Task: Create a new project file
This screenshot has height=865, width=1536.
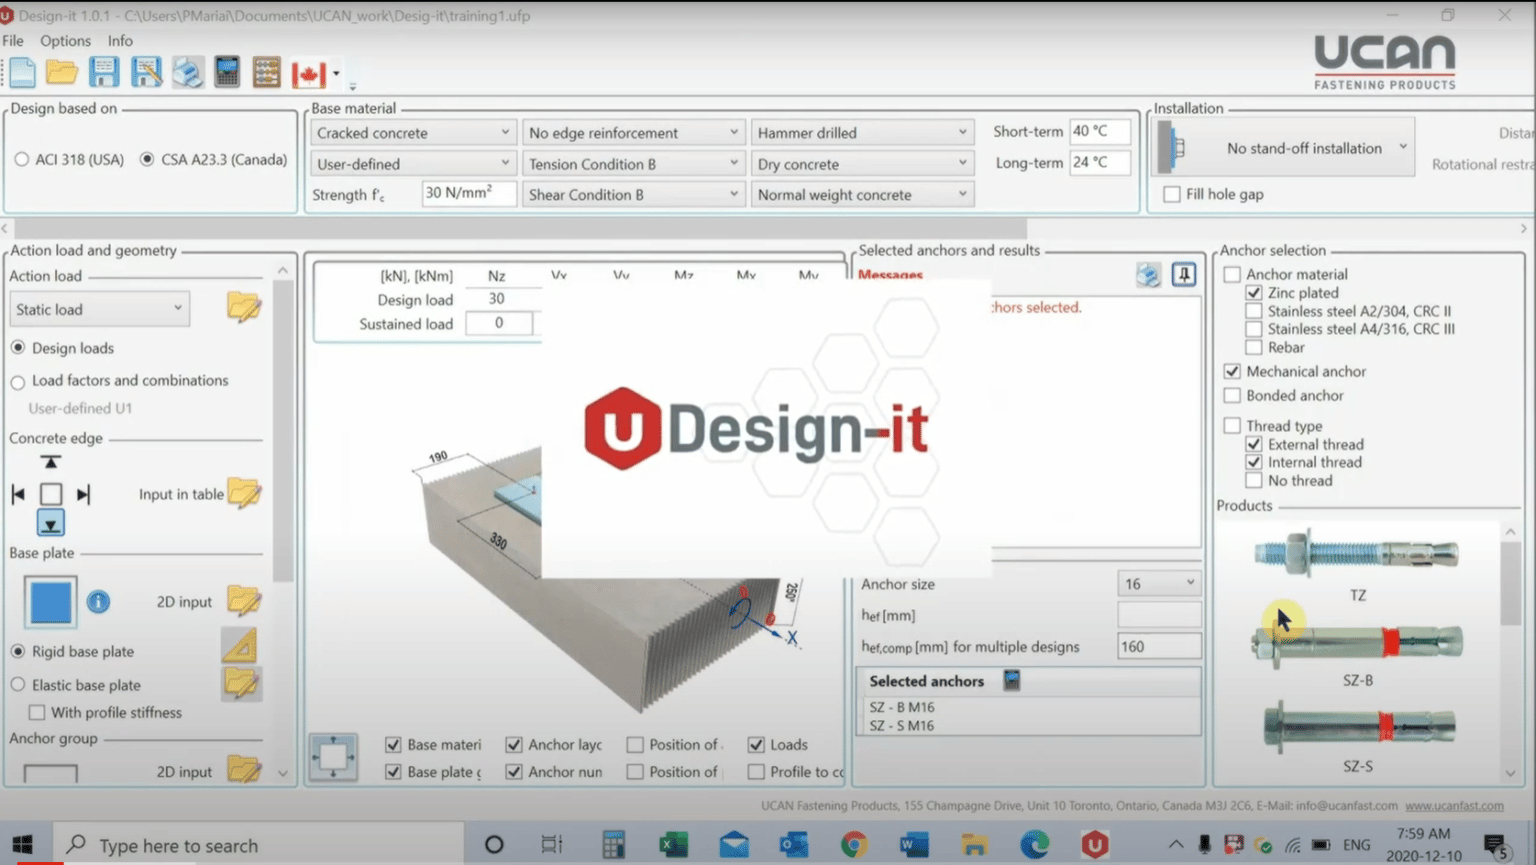Action: pyautogui.click(x=22, y=72)
